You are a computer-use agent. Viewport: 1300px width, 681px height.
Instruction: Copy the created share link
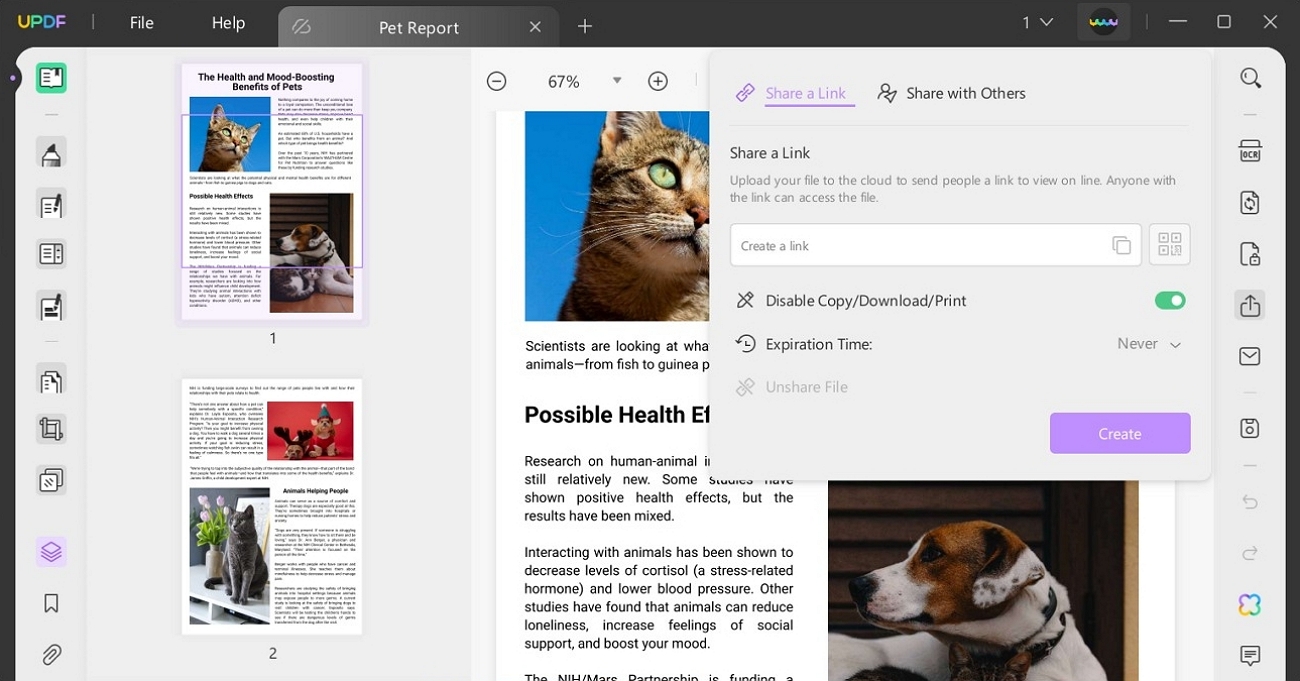click(1122, 245)
